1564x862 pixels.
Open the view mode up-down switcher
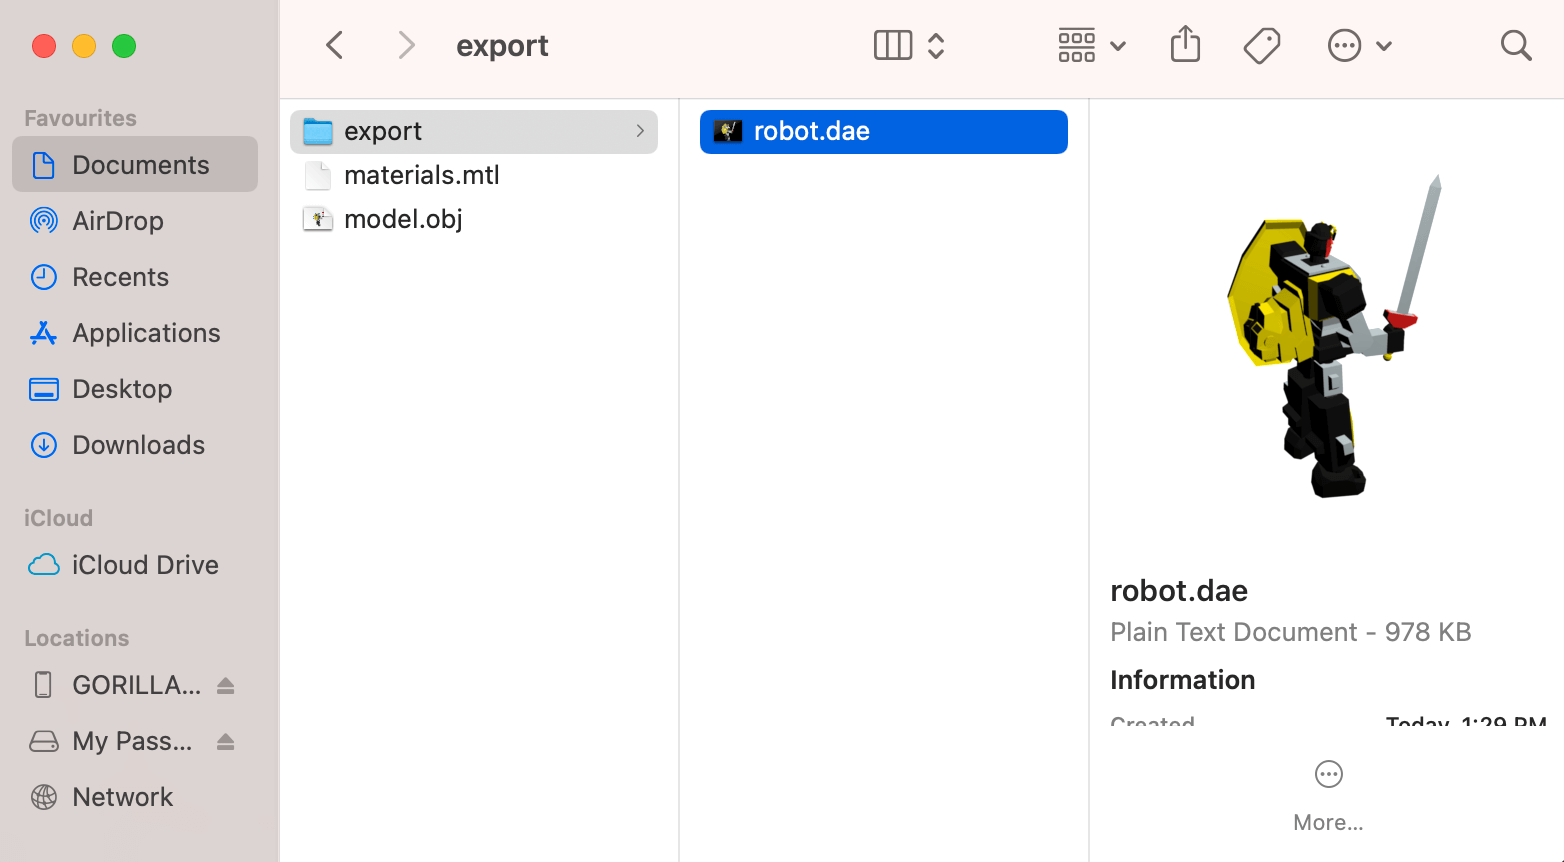click(x=936, y=46)
